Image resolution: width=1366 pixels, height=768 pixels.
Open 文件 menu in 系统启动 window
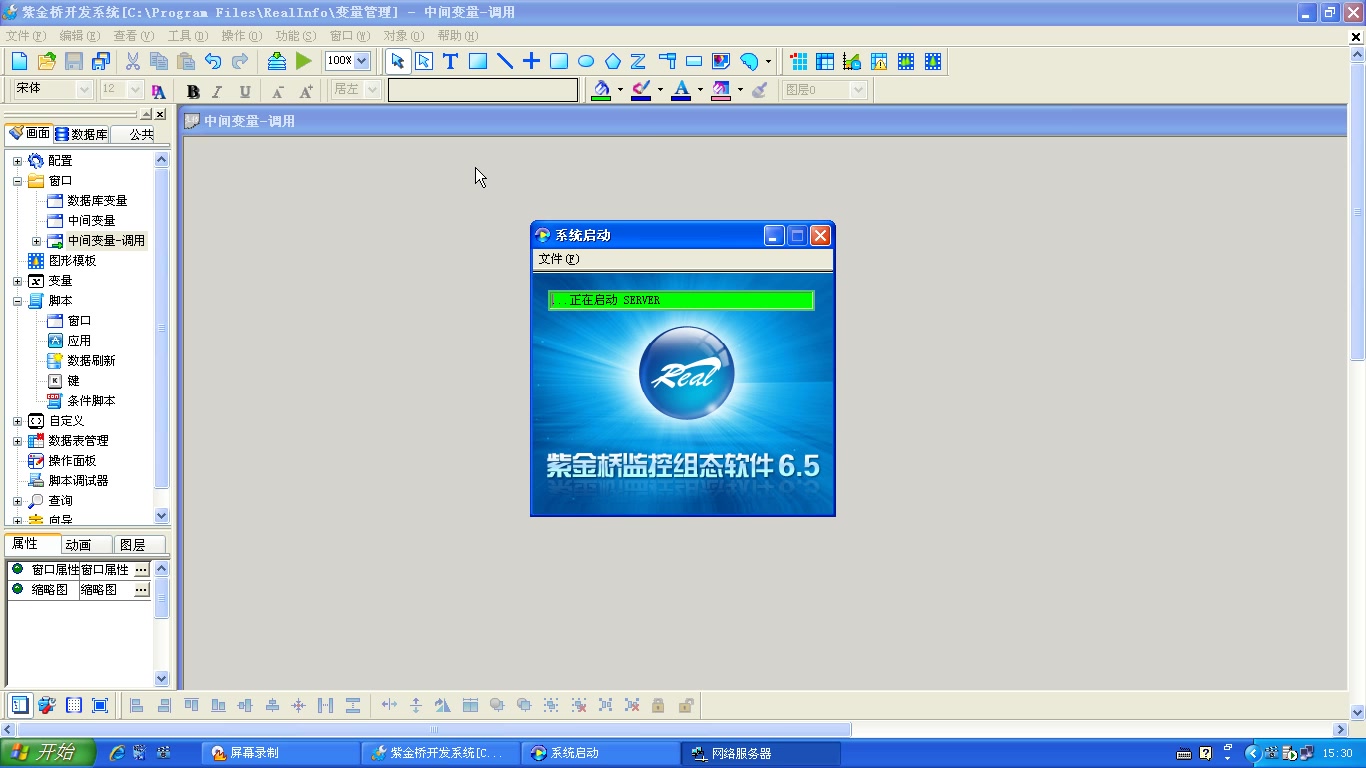point(559,259)
